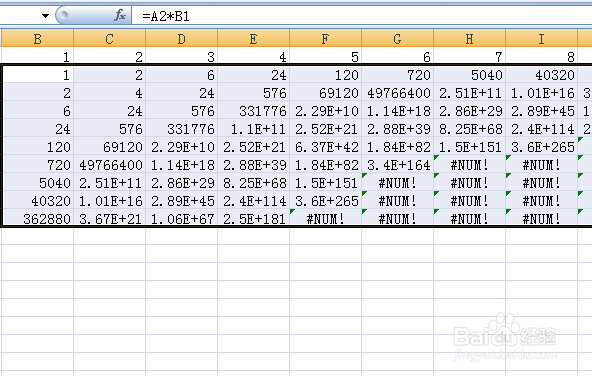Click 2.89E+45 in column I
This screenshot has width=592, height=376.
pos(541,111)
